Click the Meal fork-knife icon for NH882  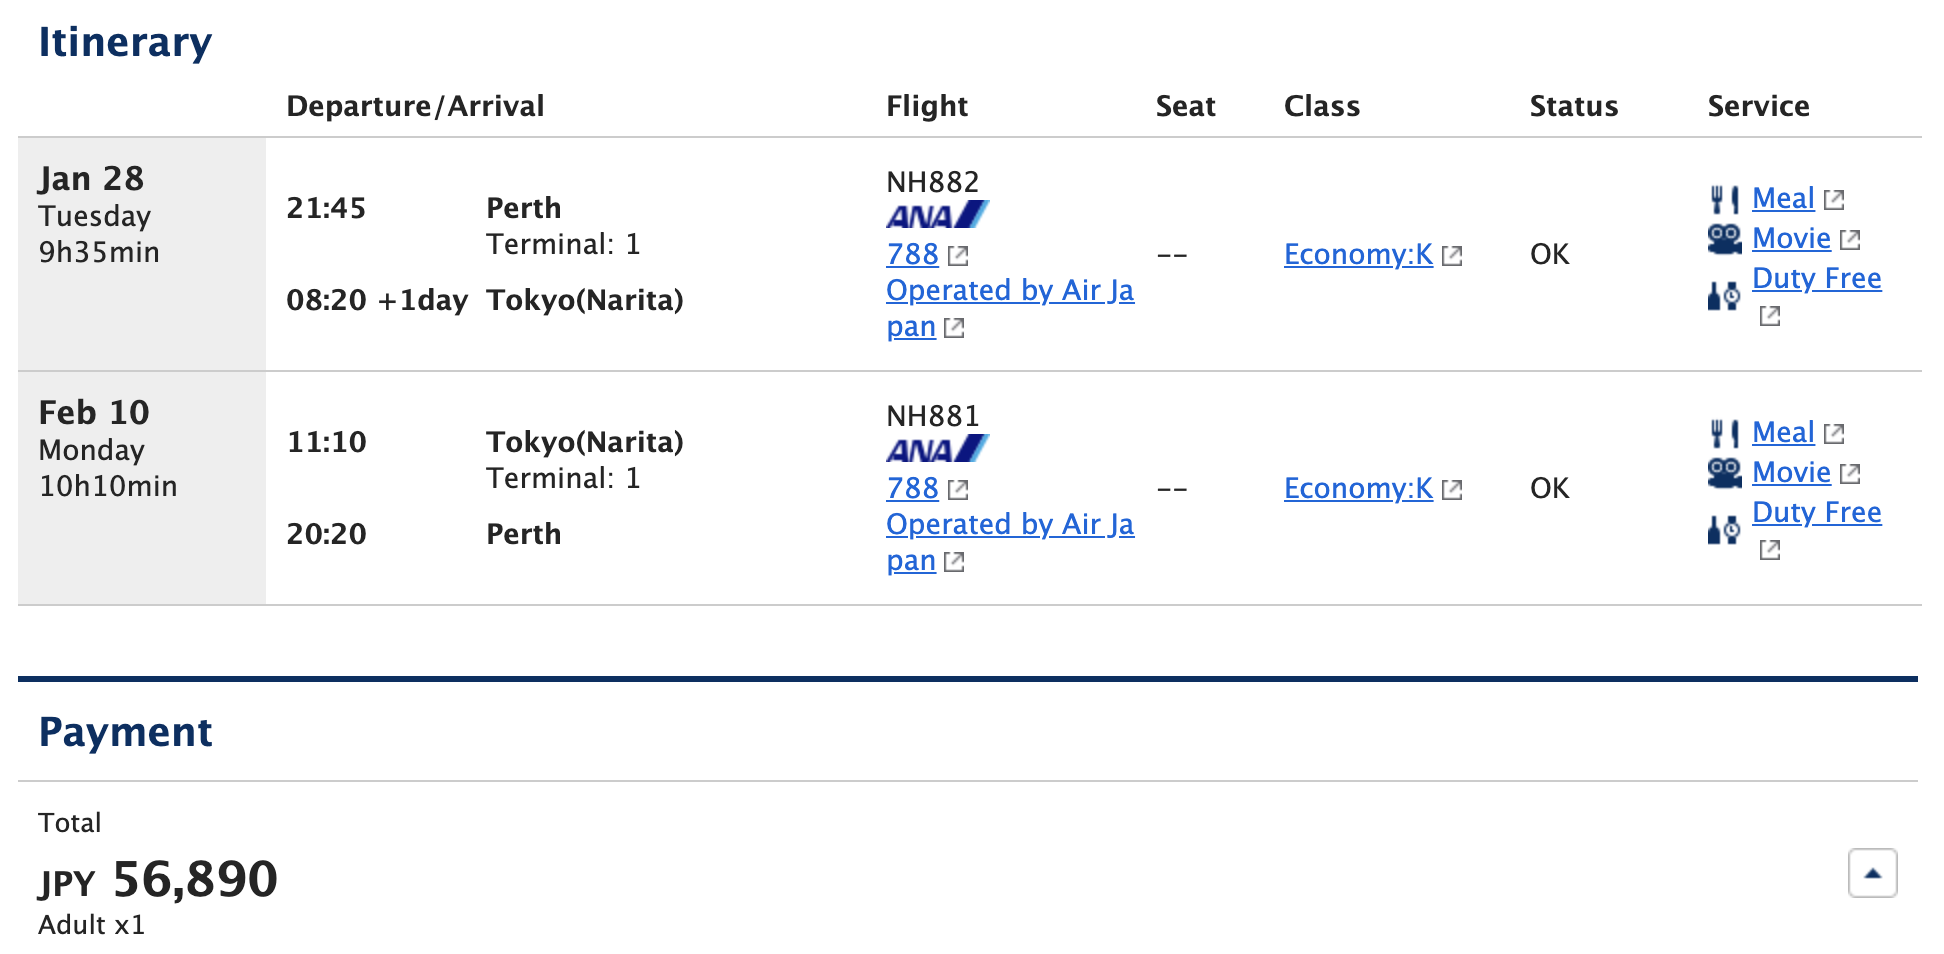[x=1724, y=199]
